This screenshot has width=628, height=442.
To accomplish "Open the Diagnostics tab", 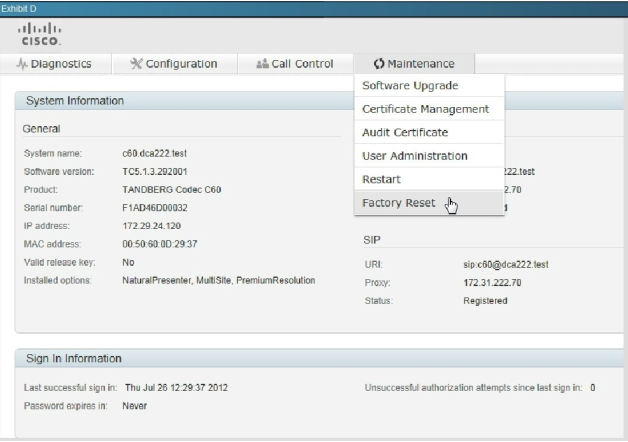I will coord(56,64).
